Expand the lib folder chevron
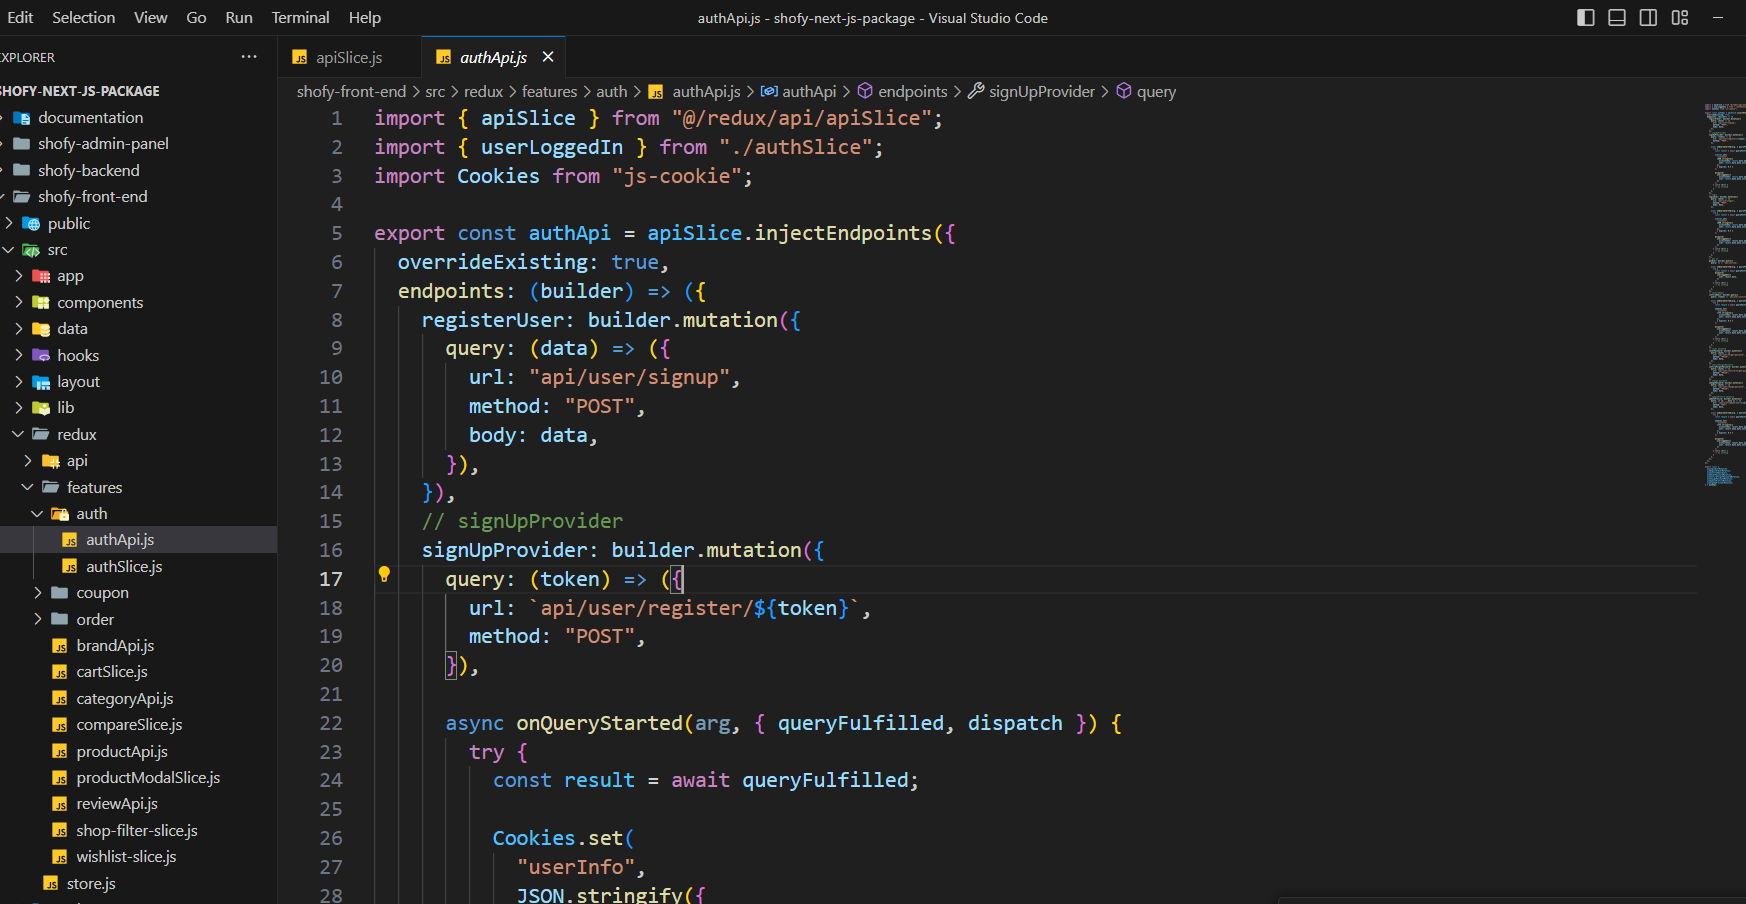This screenshot has height=904, width=1746. coord(19,408)
